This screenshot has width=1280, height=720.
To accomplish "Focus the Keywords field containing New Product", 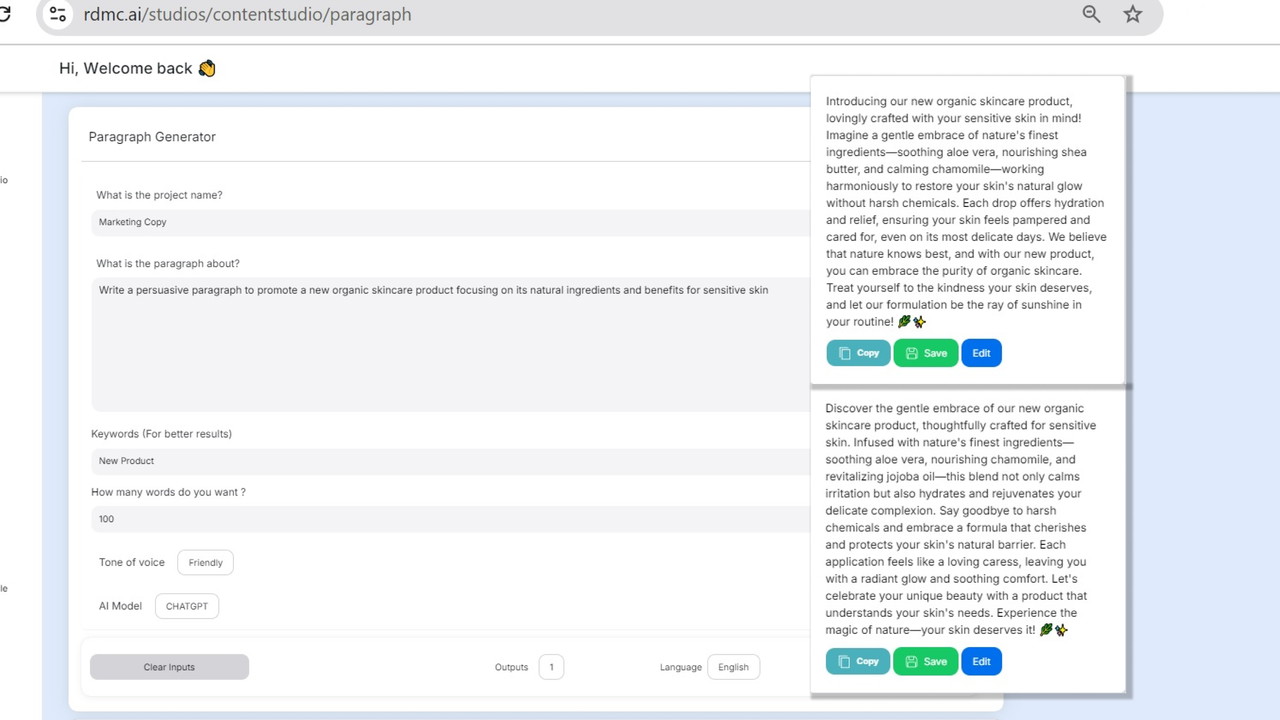I will click(x=450, y=461).
